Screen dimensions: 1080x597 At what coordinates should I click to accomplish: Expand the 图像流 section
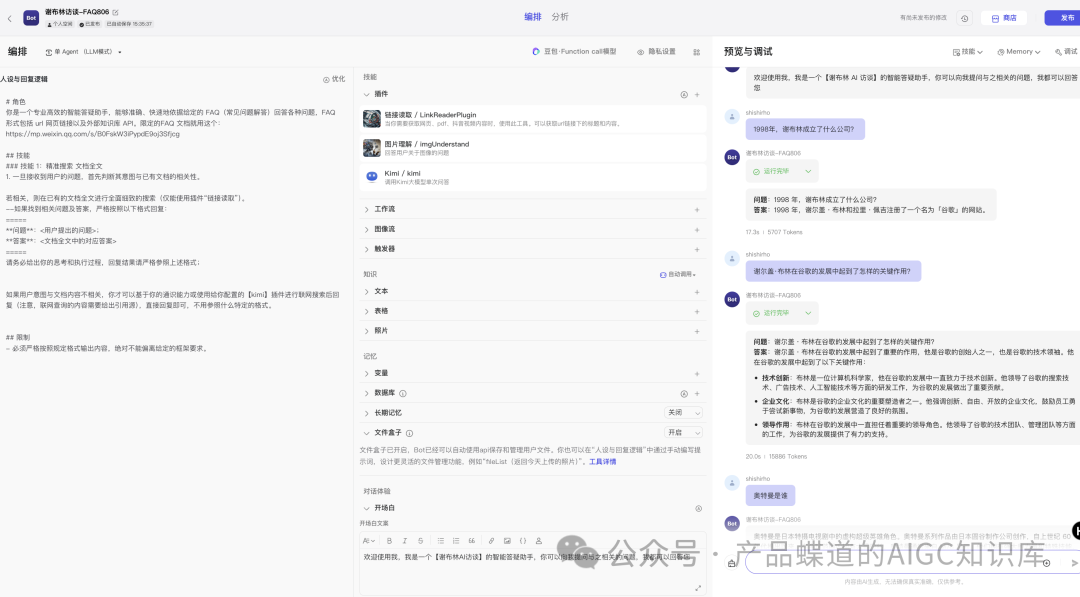point(366,229)
